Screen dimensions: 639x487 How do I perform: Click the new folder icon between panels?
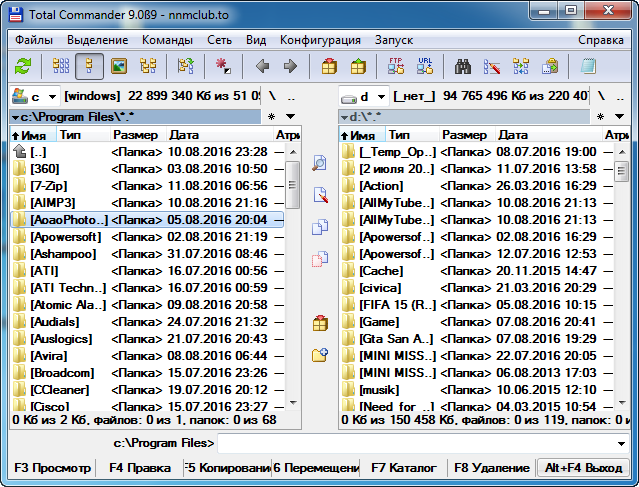pyautogui.click(x=320, y=355)
